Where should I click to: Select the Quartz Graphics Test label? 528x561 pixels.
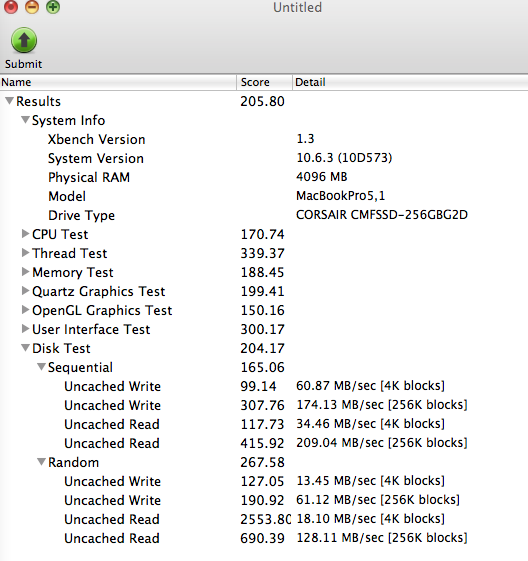click(99, 292)
